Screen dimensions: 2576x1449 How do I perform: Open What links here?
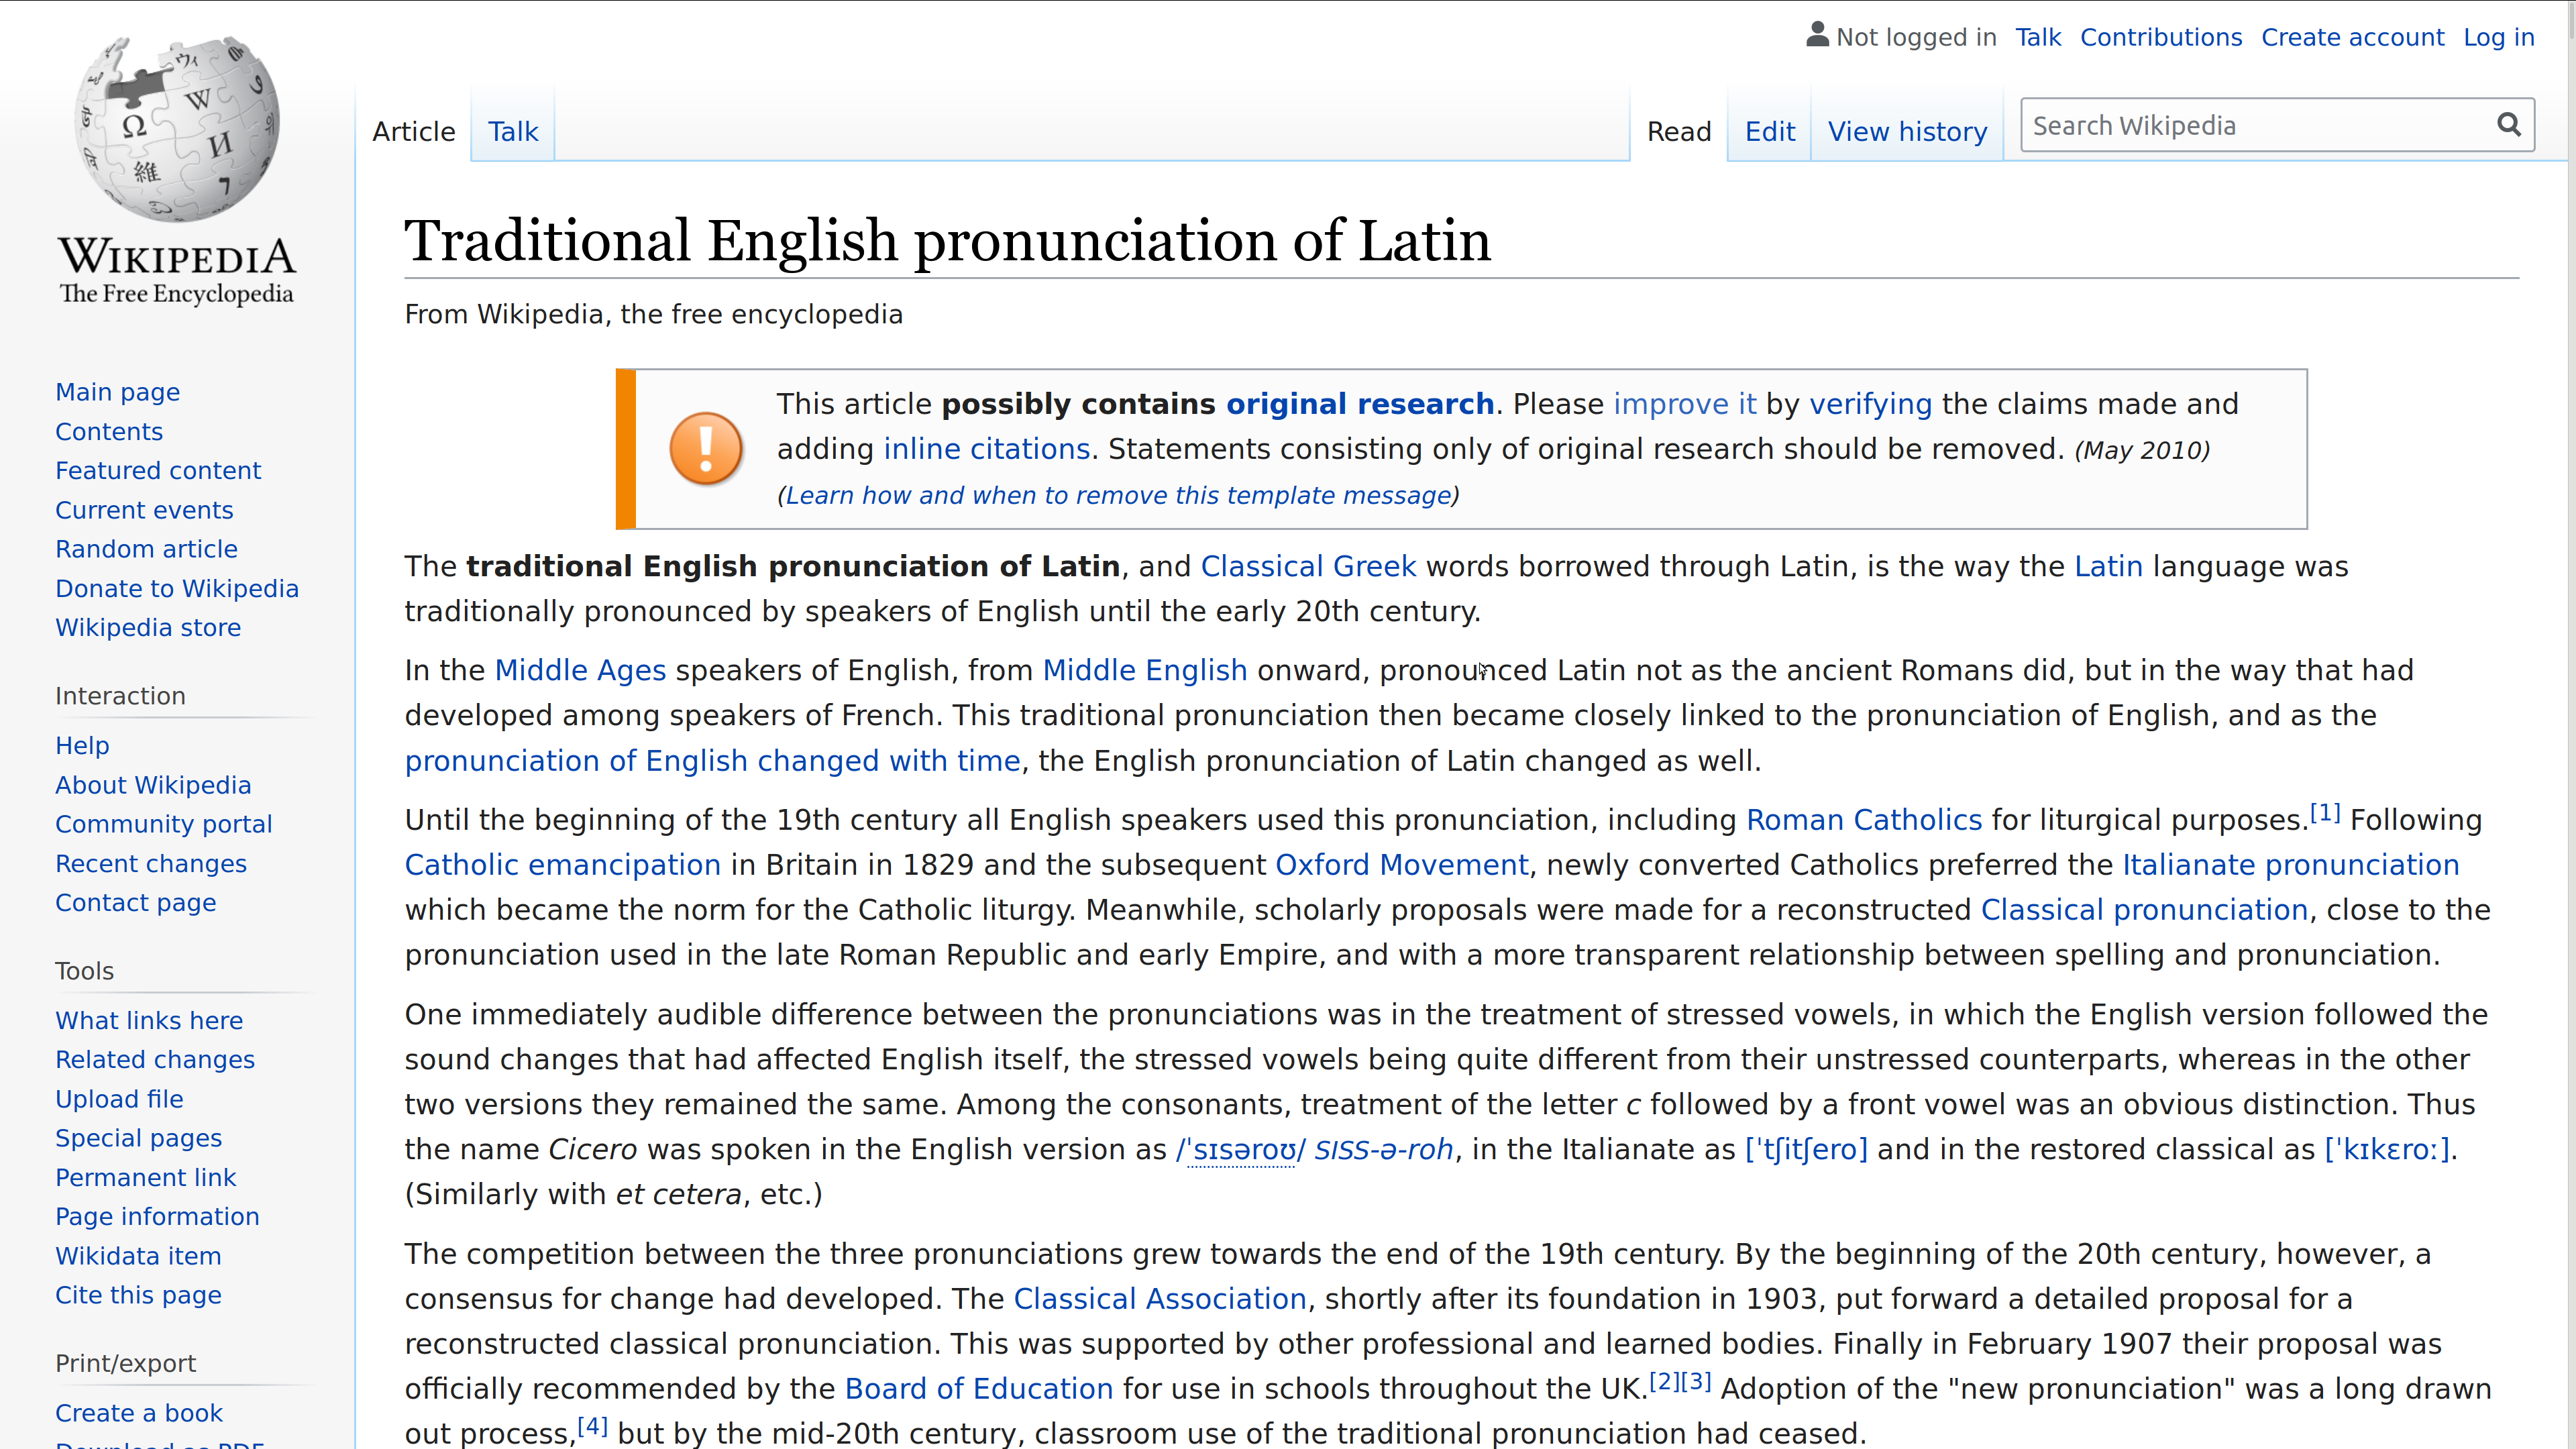coord(149,1020)
